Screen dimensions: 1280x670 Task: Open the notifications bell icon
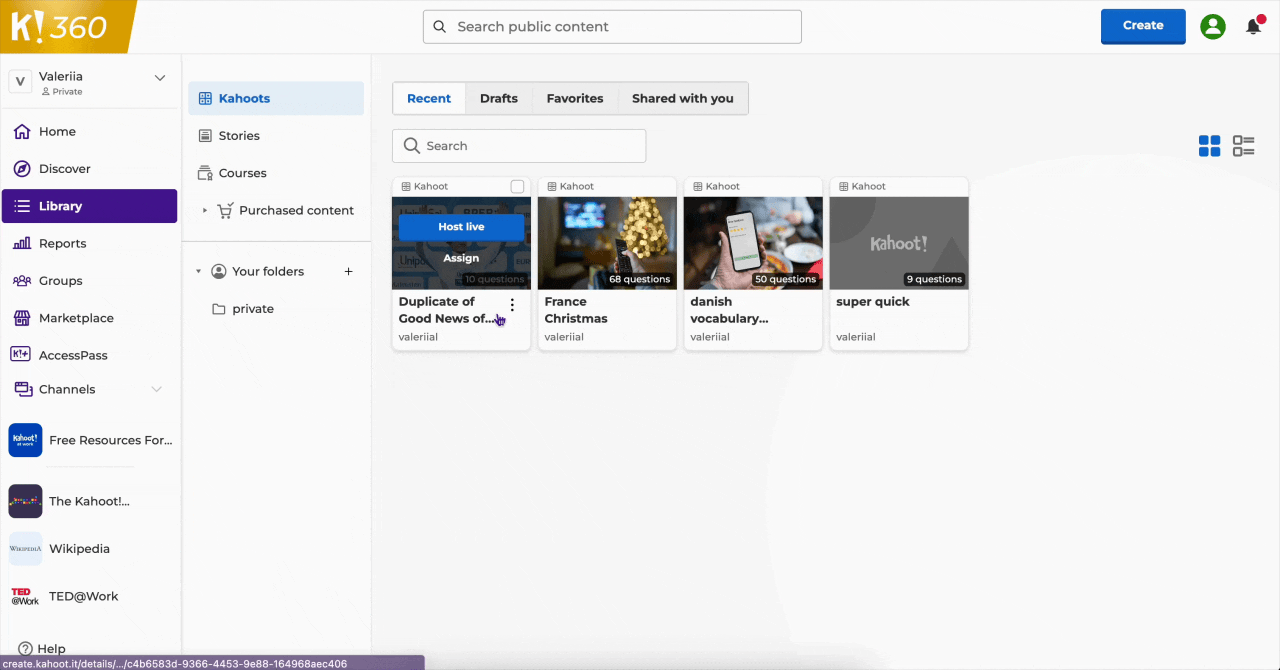coord(1253,27)
